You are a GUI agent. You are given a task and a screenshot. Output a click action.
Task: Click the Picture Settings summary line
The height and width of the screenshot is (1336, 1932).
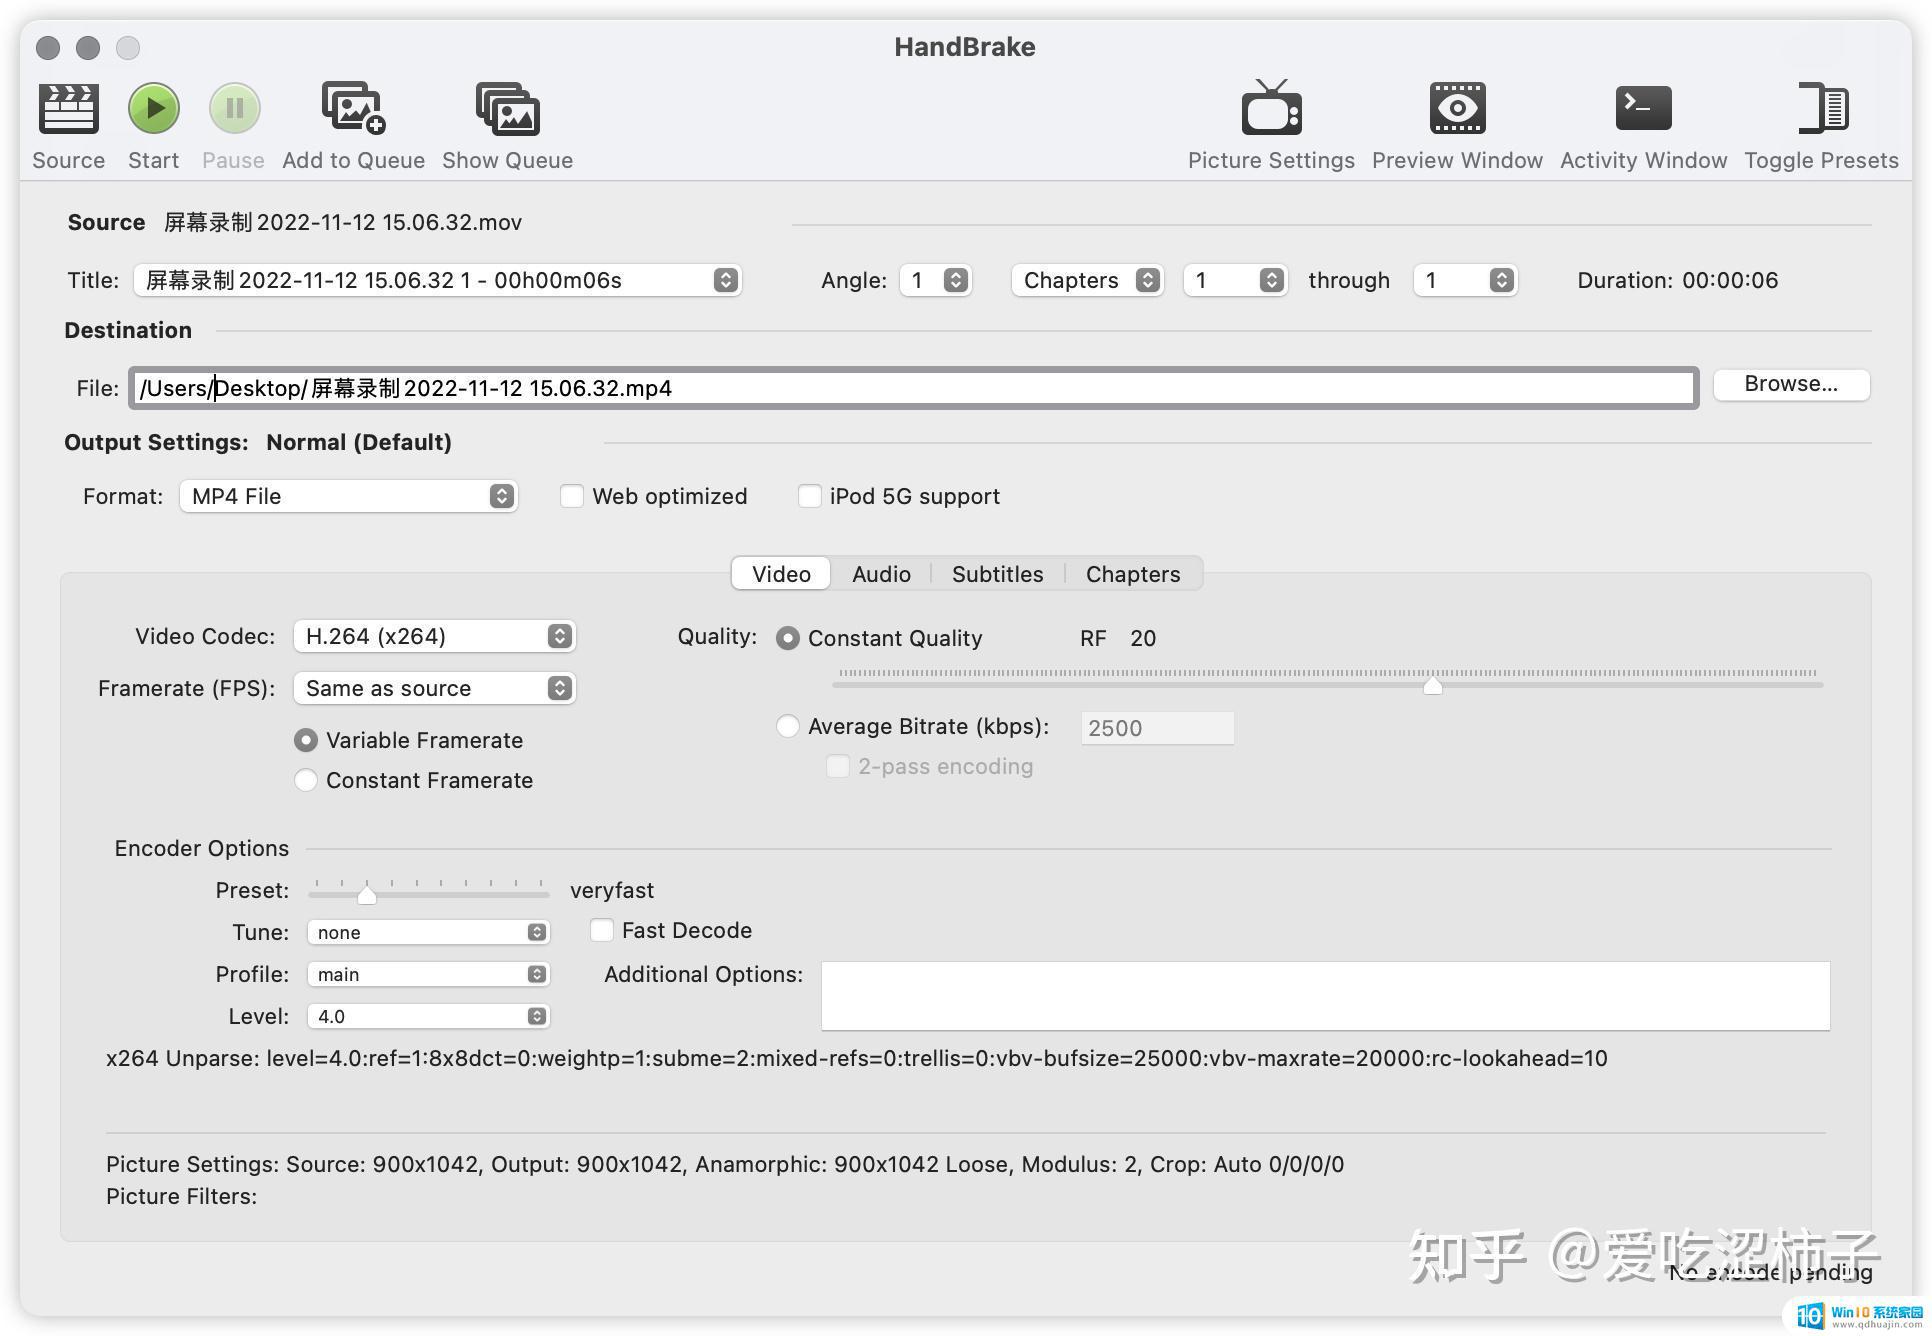pyautogui.click(x=725, y=1164)
